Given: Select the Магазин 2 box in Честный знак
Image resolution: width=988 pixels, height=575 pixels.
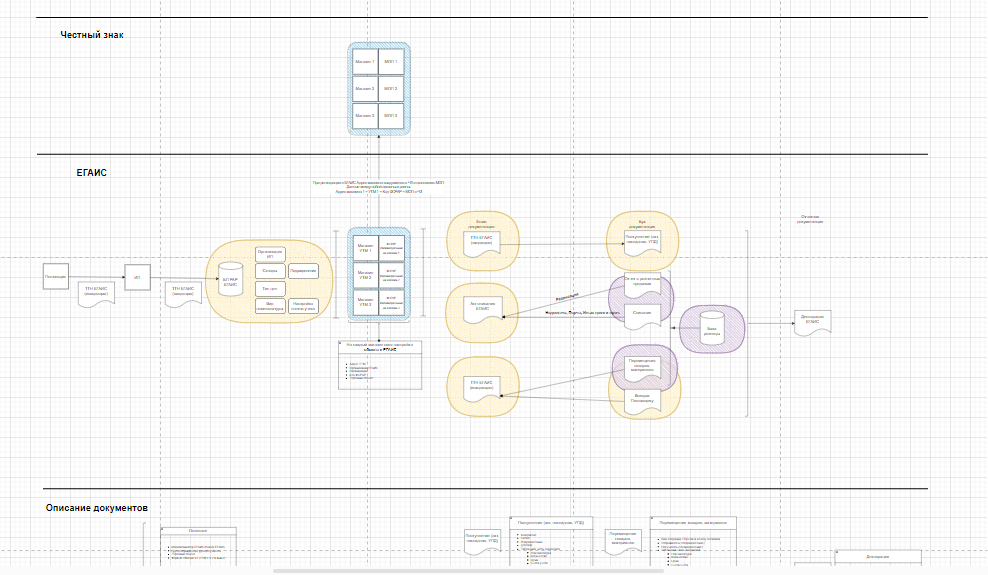Looking at the screenshot, I should tap(365, 89).
